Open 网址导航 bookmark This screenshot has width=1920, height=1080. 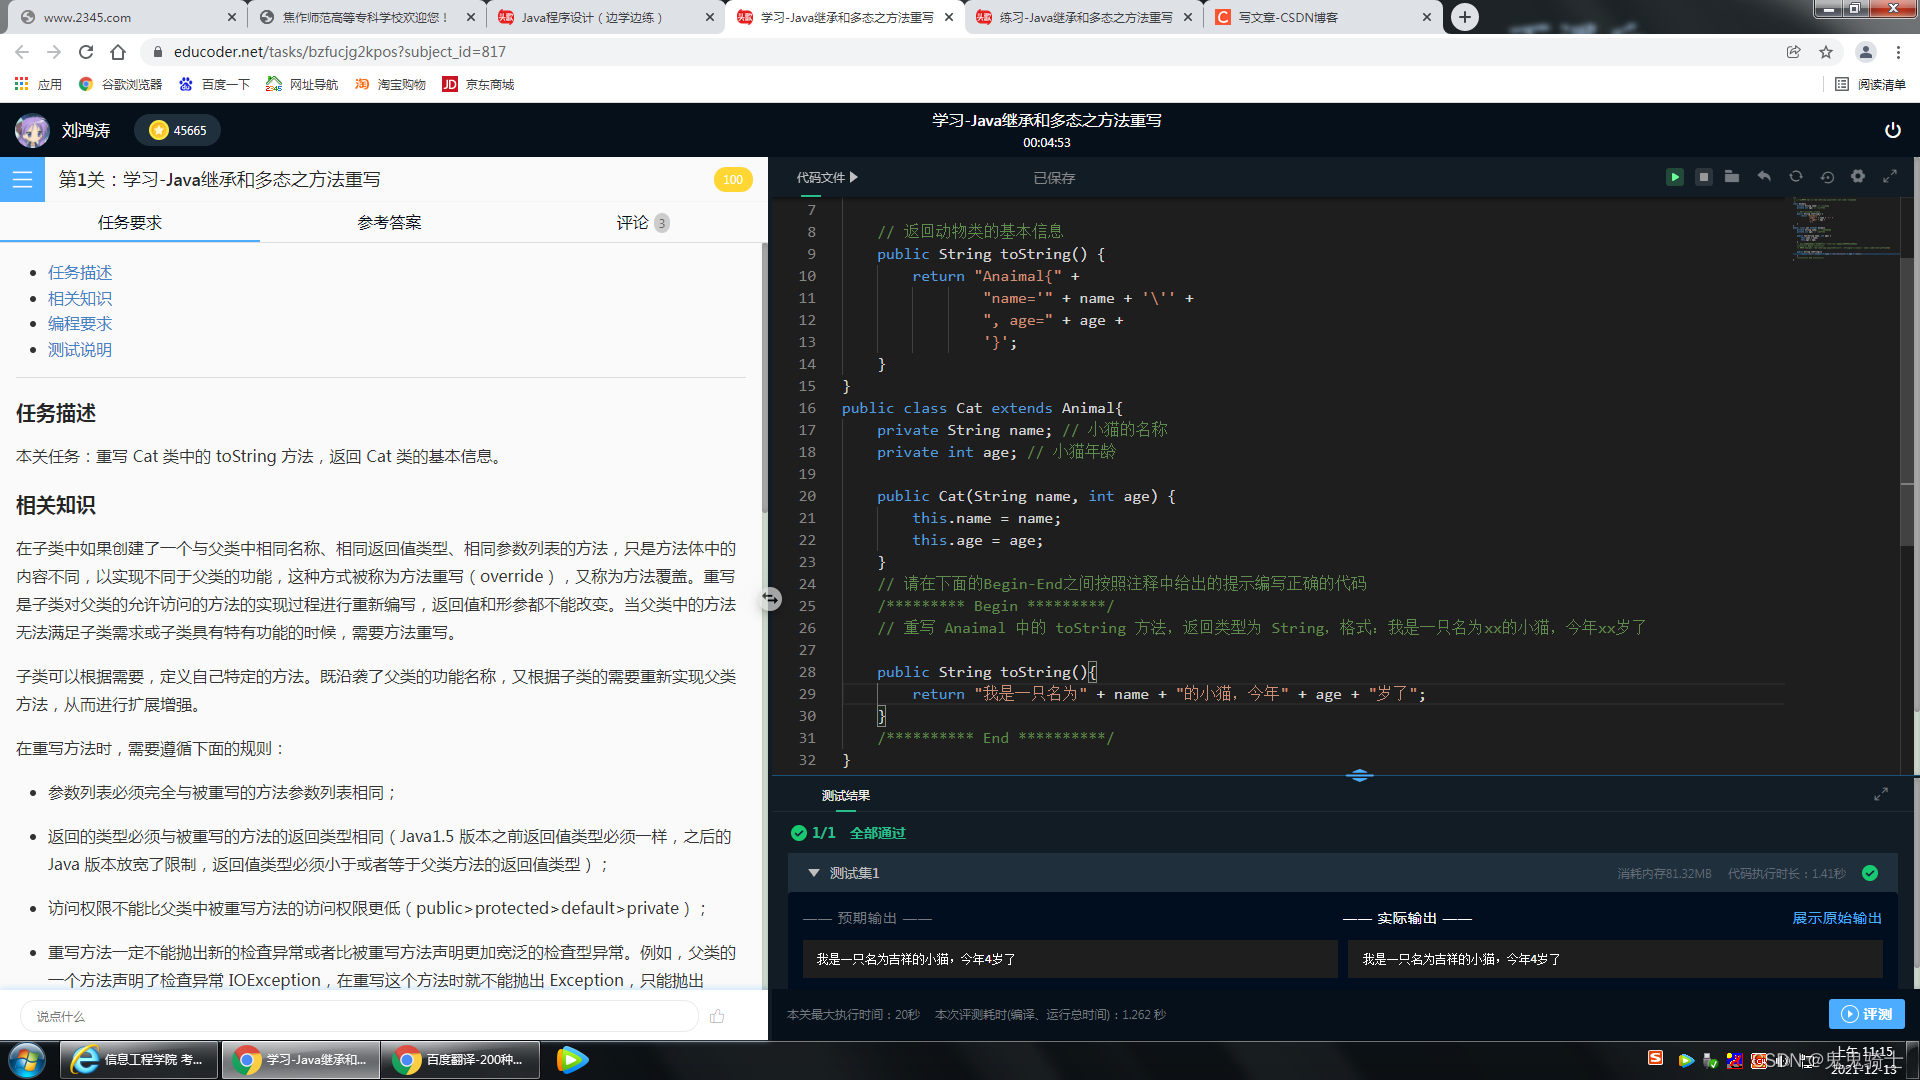pyautogui.click(x=302, y=85)
